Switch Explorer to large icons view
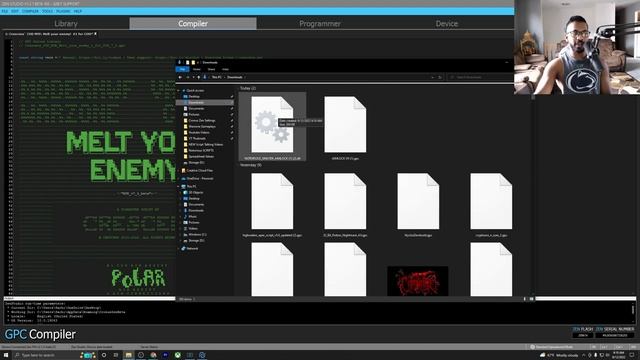The width and height of the screenshot is (640, 360). (x=531, y=299)
